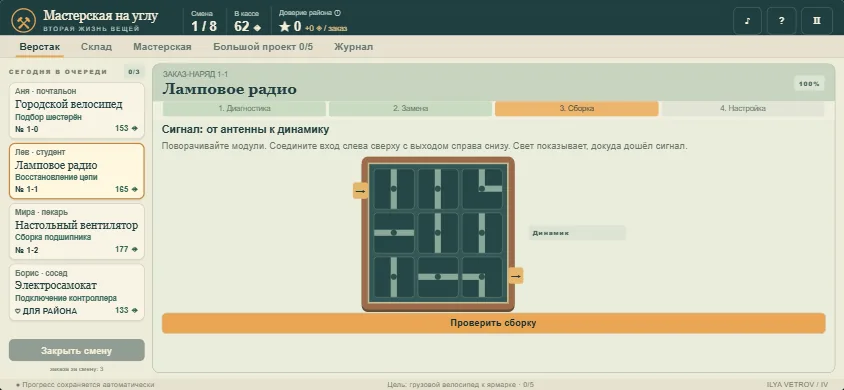This screenshot has height=390, width=844.
Task: Click the В кассе 62 balance
Action: (248, 20)
